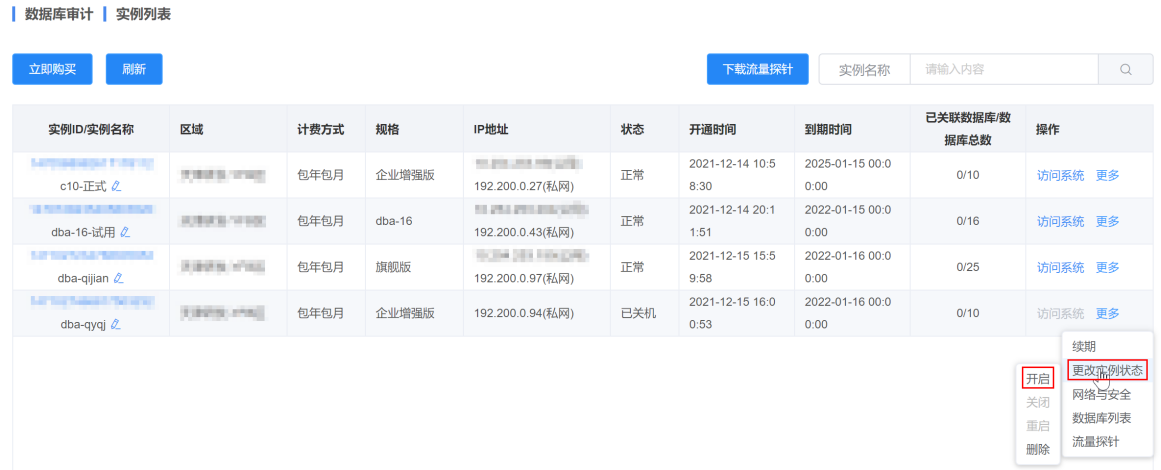Edit name of instance c10-正式
The width and height of the screenshot is (1161, 470).
pyautogui.click(x=116, y=186)
